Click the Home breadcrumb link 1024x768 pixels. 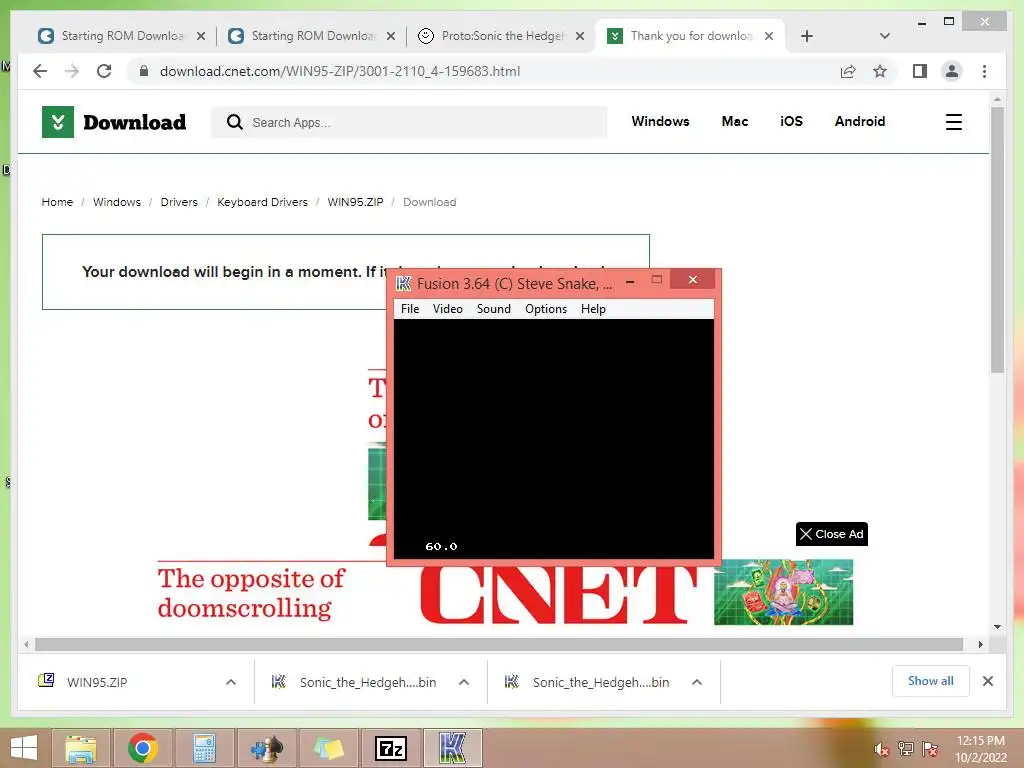(x=57, y=202)
